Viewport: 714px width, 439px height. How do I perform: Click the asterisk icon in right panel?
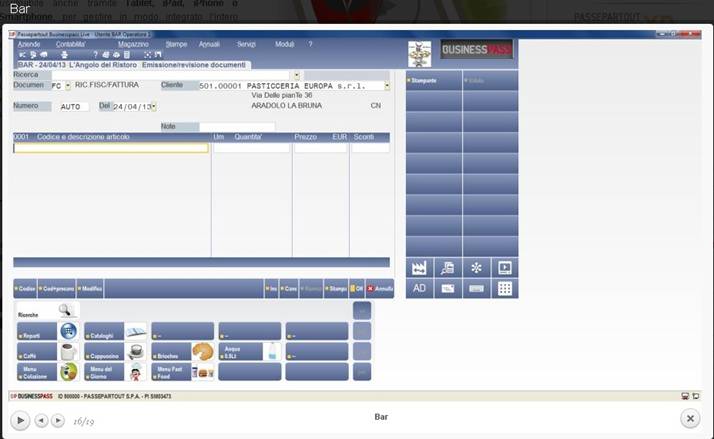(476, 268)
